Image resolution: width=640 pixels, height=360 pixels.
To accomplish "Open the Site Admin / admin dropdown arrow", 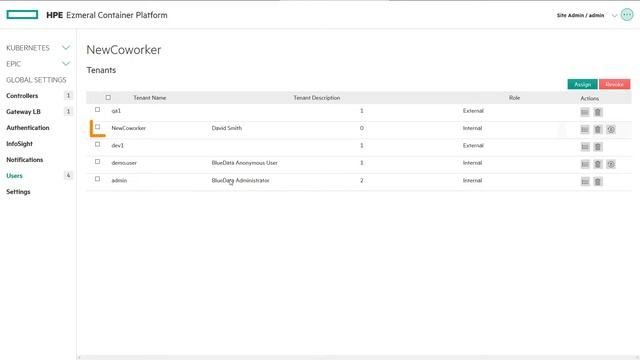I will pos(614,16).
